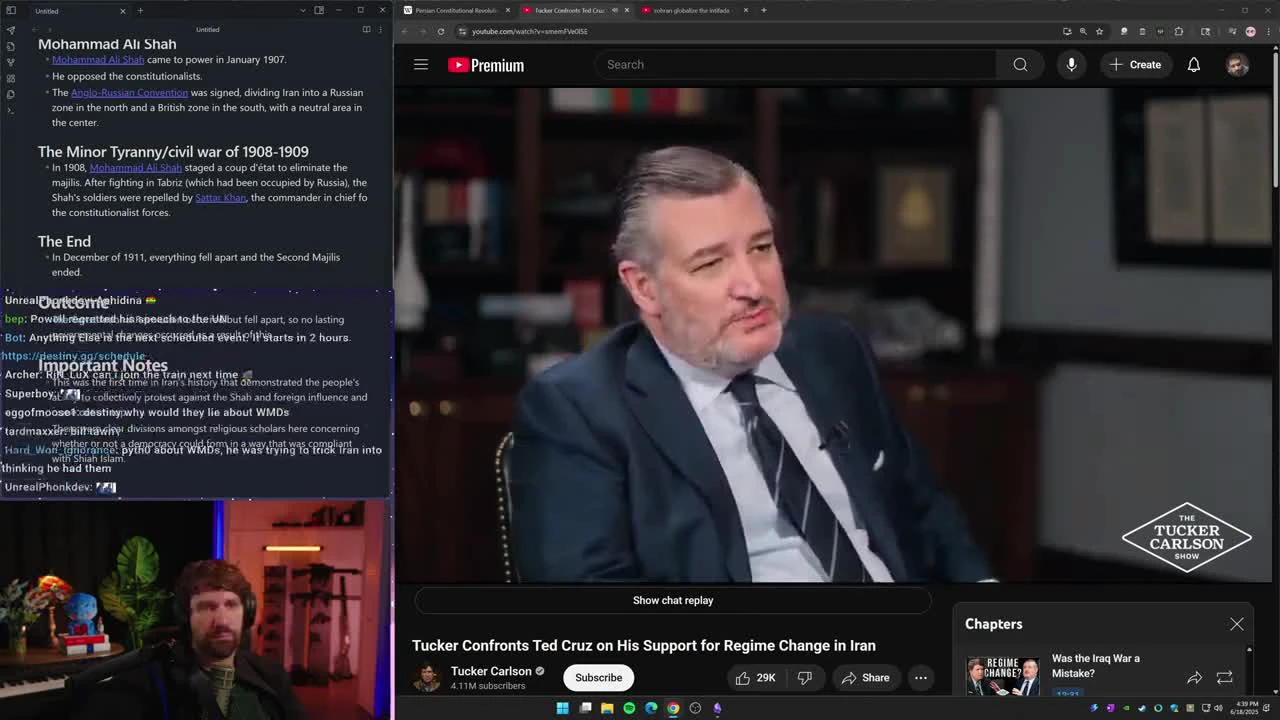Open the YouTube guide hamburger menu
The width and height of the screenshot is (1280, 720).
(x=421, y=65)
